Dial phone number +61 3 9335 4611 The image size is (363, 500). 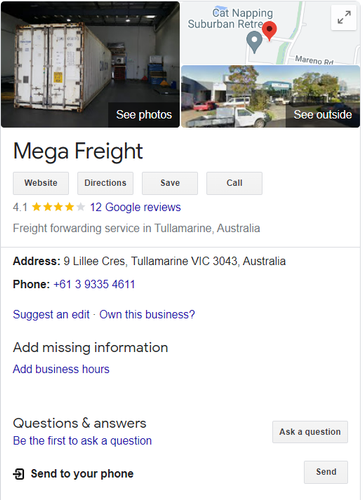(x=94, y=284)
